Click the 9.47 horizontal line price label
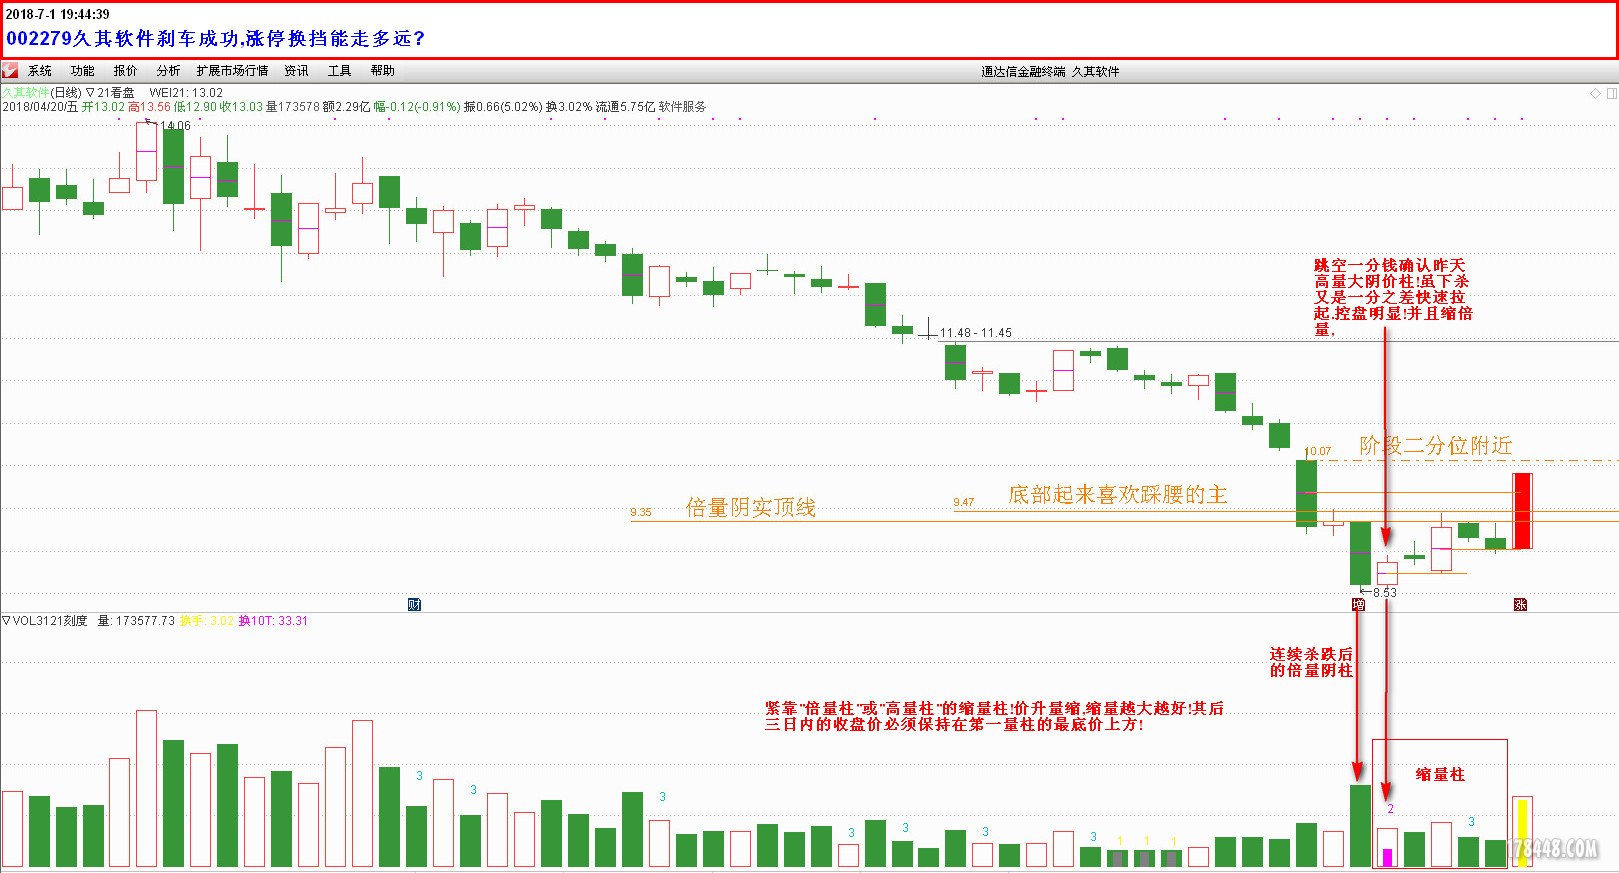1619x873 pixels. 964,502
